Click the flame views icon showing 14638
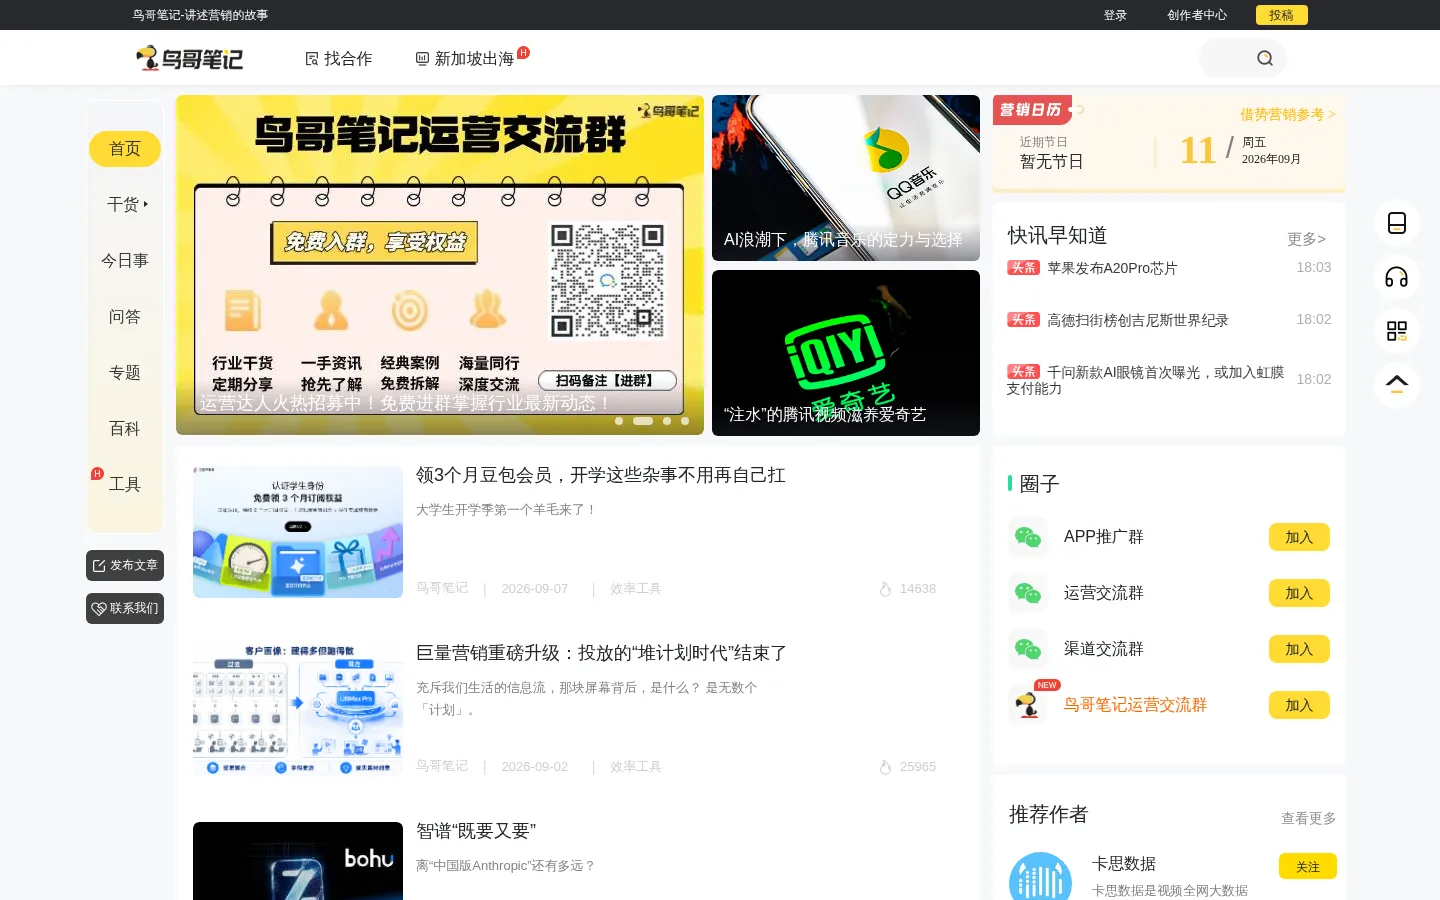Viewport: 1440px width, 900px height. [885, 589]
